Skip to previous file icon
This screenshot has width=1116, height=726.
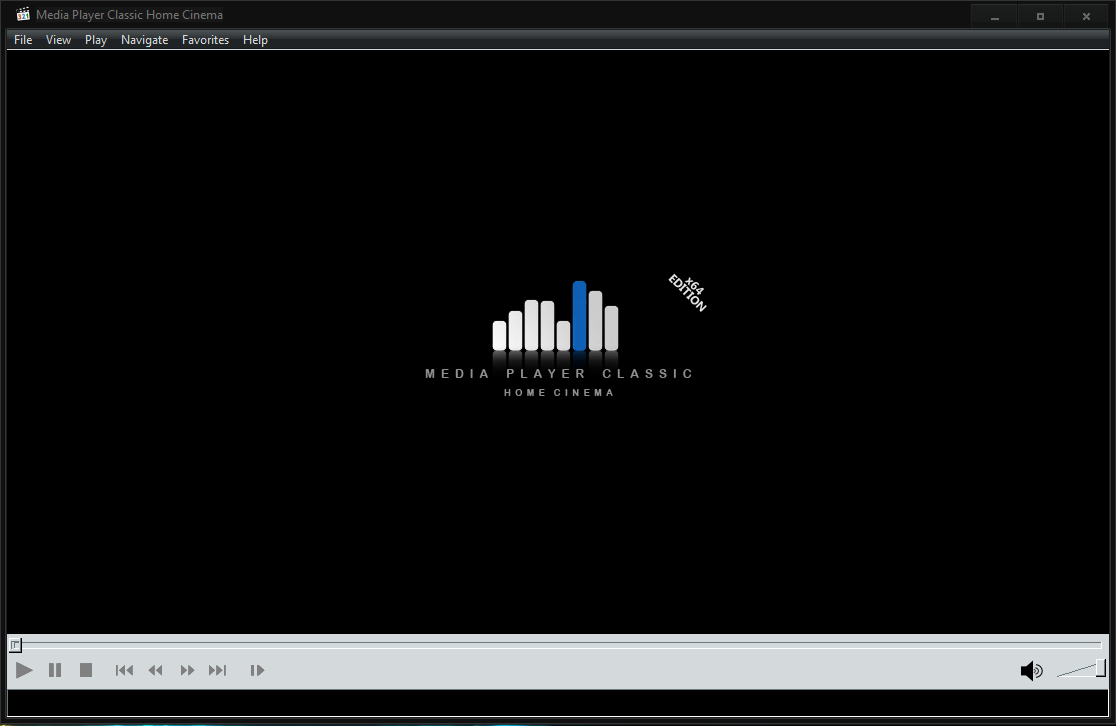tap(125, 670)
